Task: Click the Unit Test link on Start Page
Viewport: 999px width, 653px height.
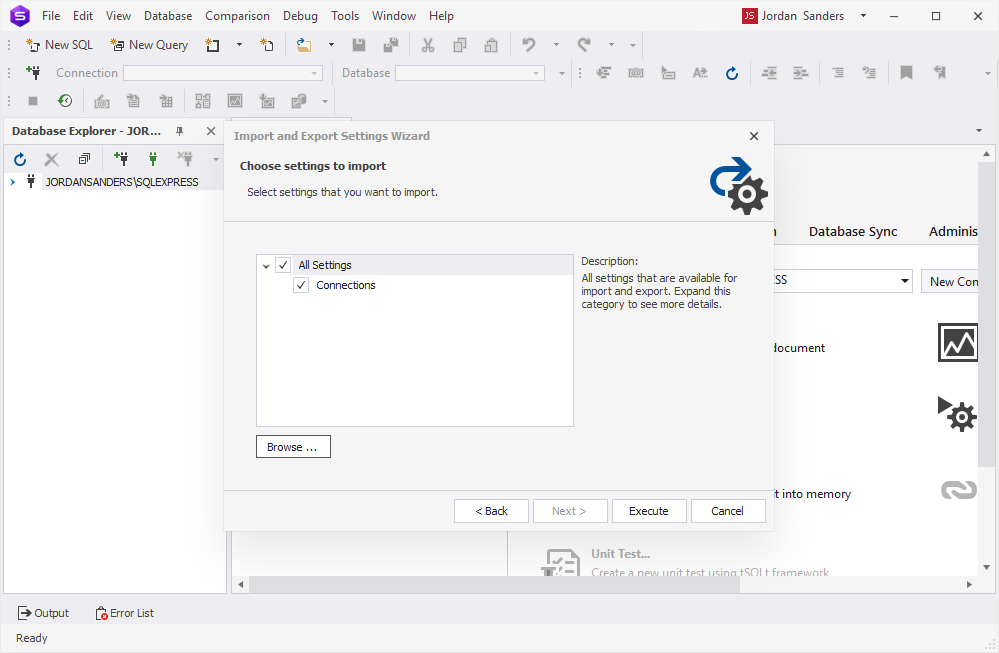Action: [x=620, y=554]
